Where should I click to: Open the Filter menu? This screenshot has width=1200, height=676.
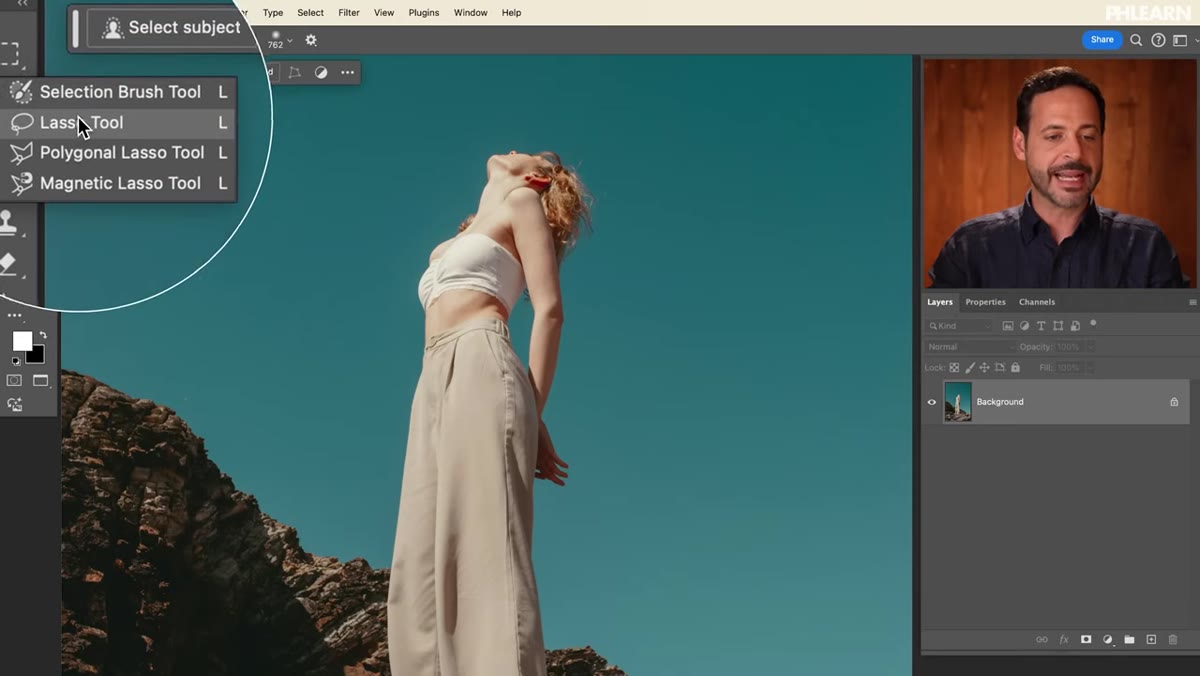click(x=349, y=13)
